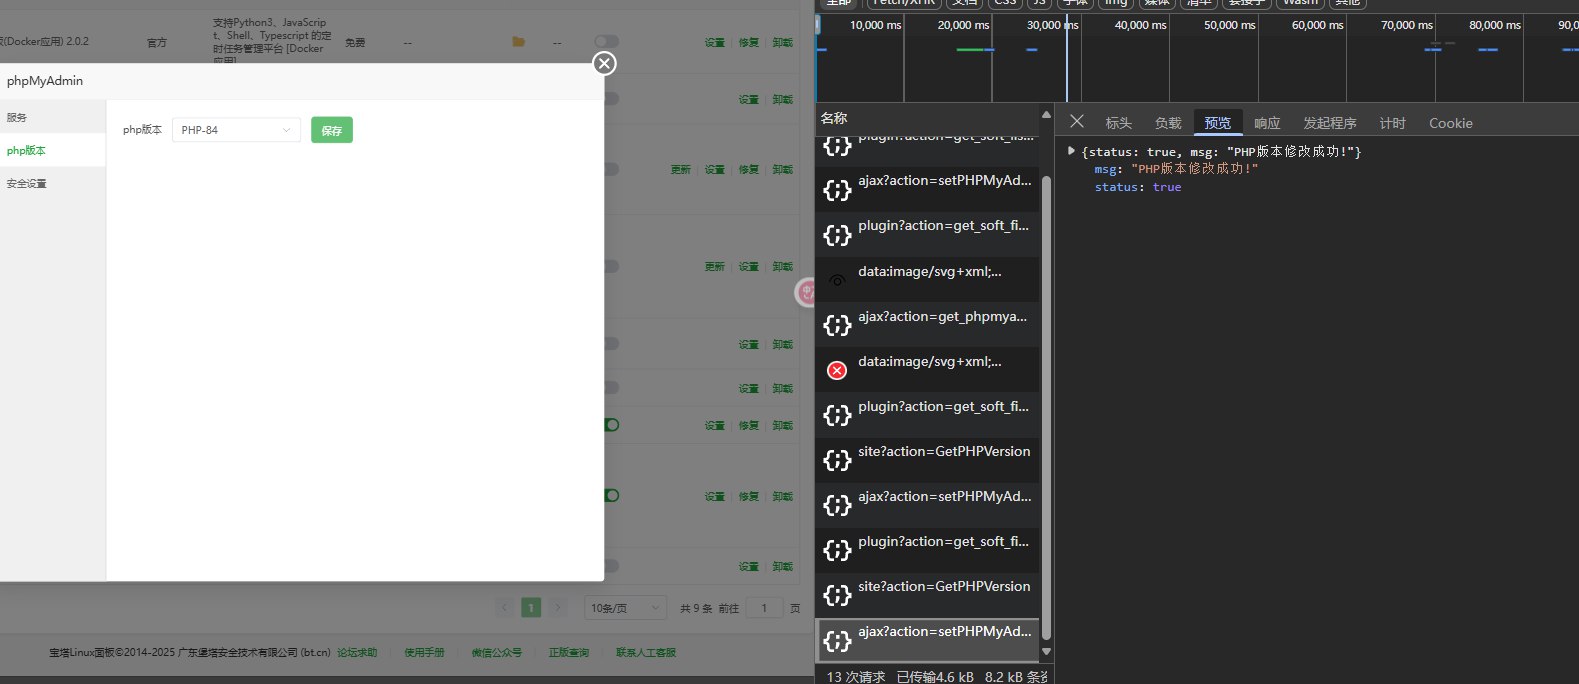
Task: Click the request list scroll-up arrow
Action: point(1046,114)
